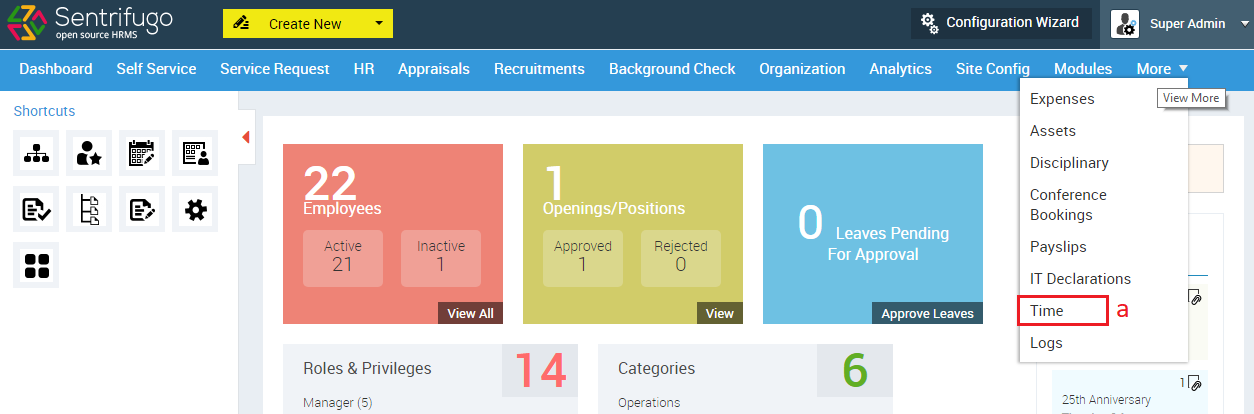Click the Approve Leaves button
Image resolution: width=1254 pixels, height=414 pixels.
tap(927, 313)
